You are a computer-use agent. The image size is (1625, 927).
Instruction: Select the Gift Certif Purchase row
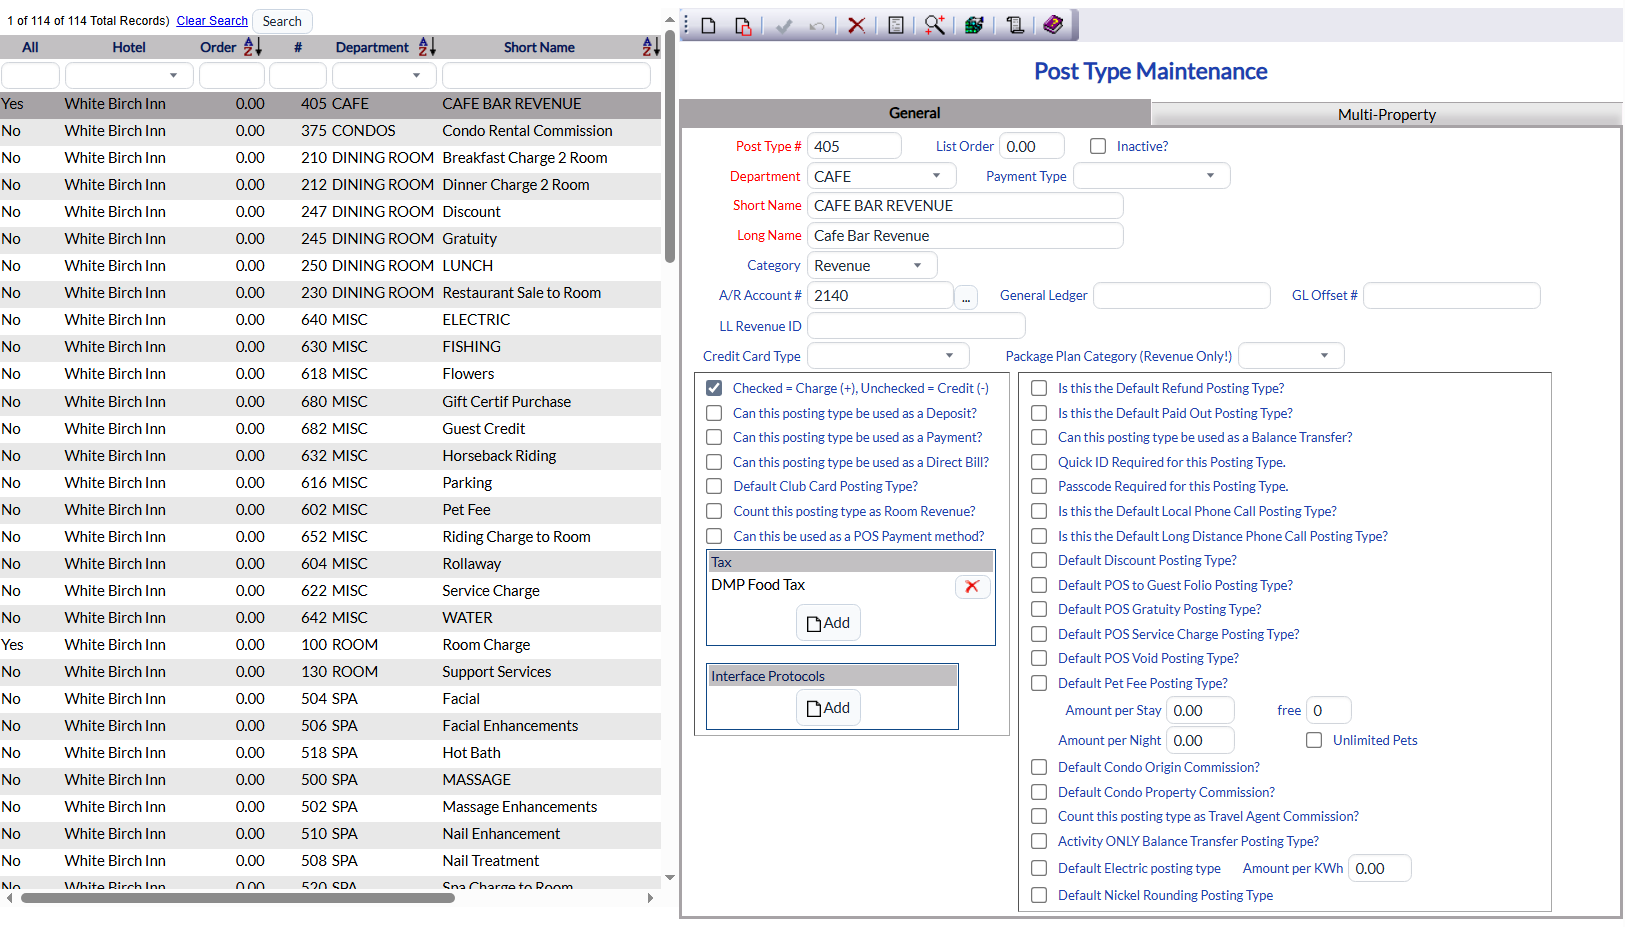tap(330, 402)
